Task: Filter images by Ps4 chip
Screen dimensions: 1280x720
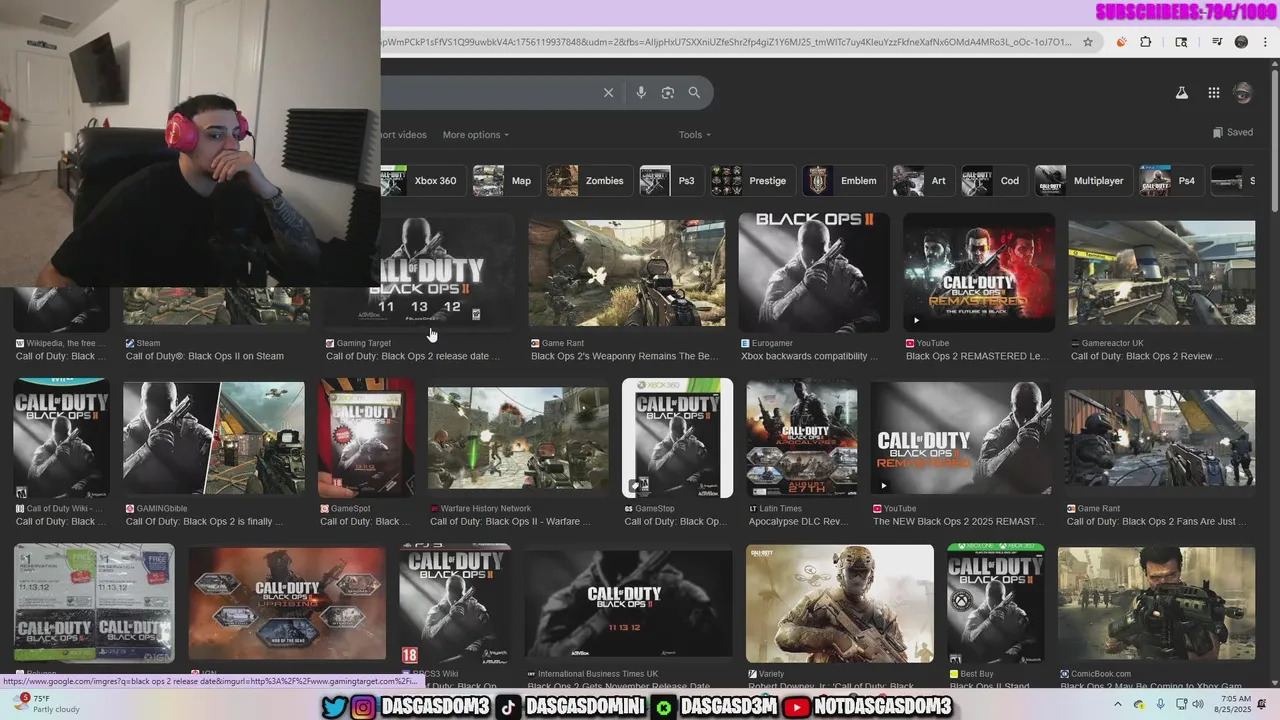Action: [x=1171, y=181]
